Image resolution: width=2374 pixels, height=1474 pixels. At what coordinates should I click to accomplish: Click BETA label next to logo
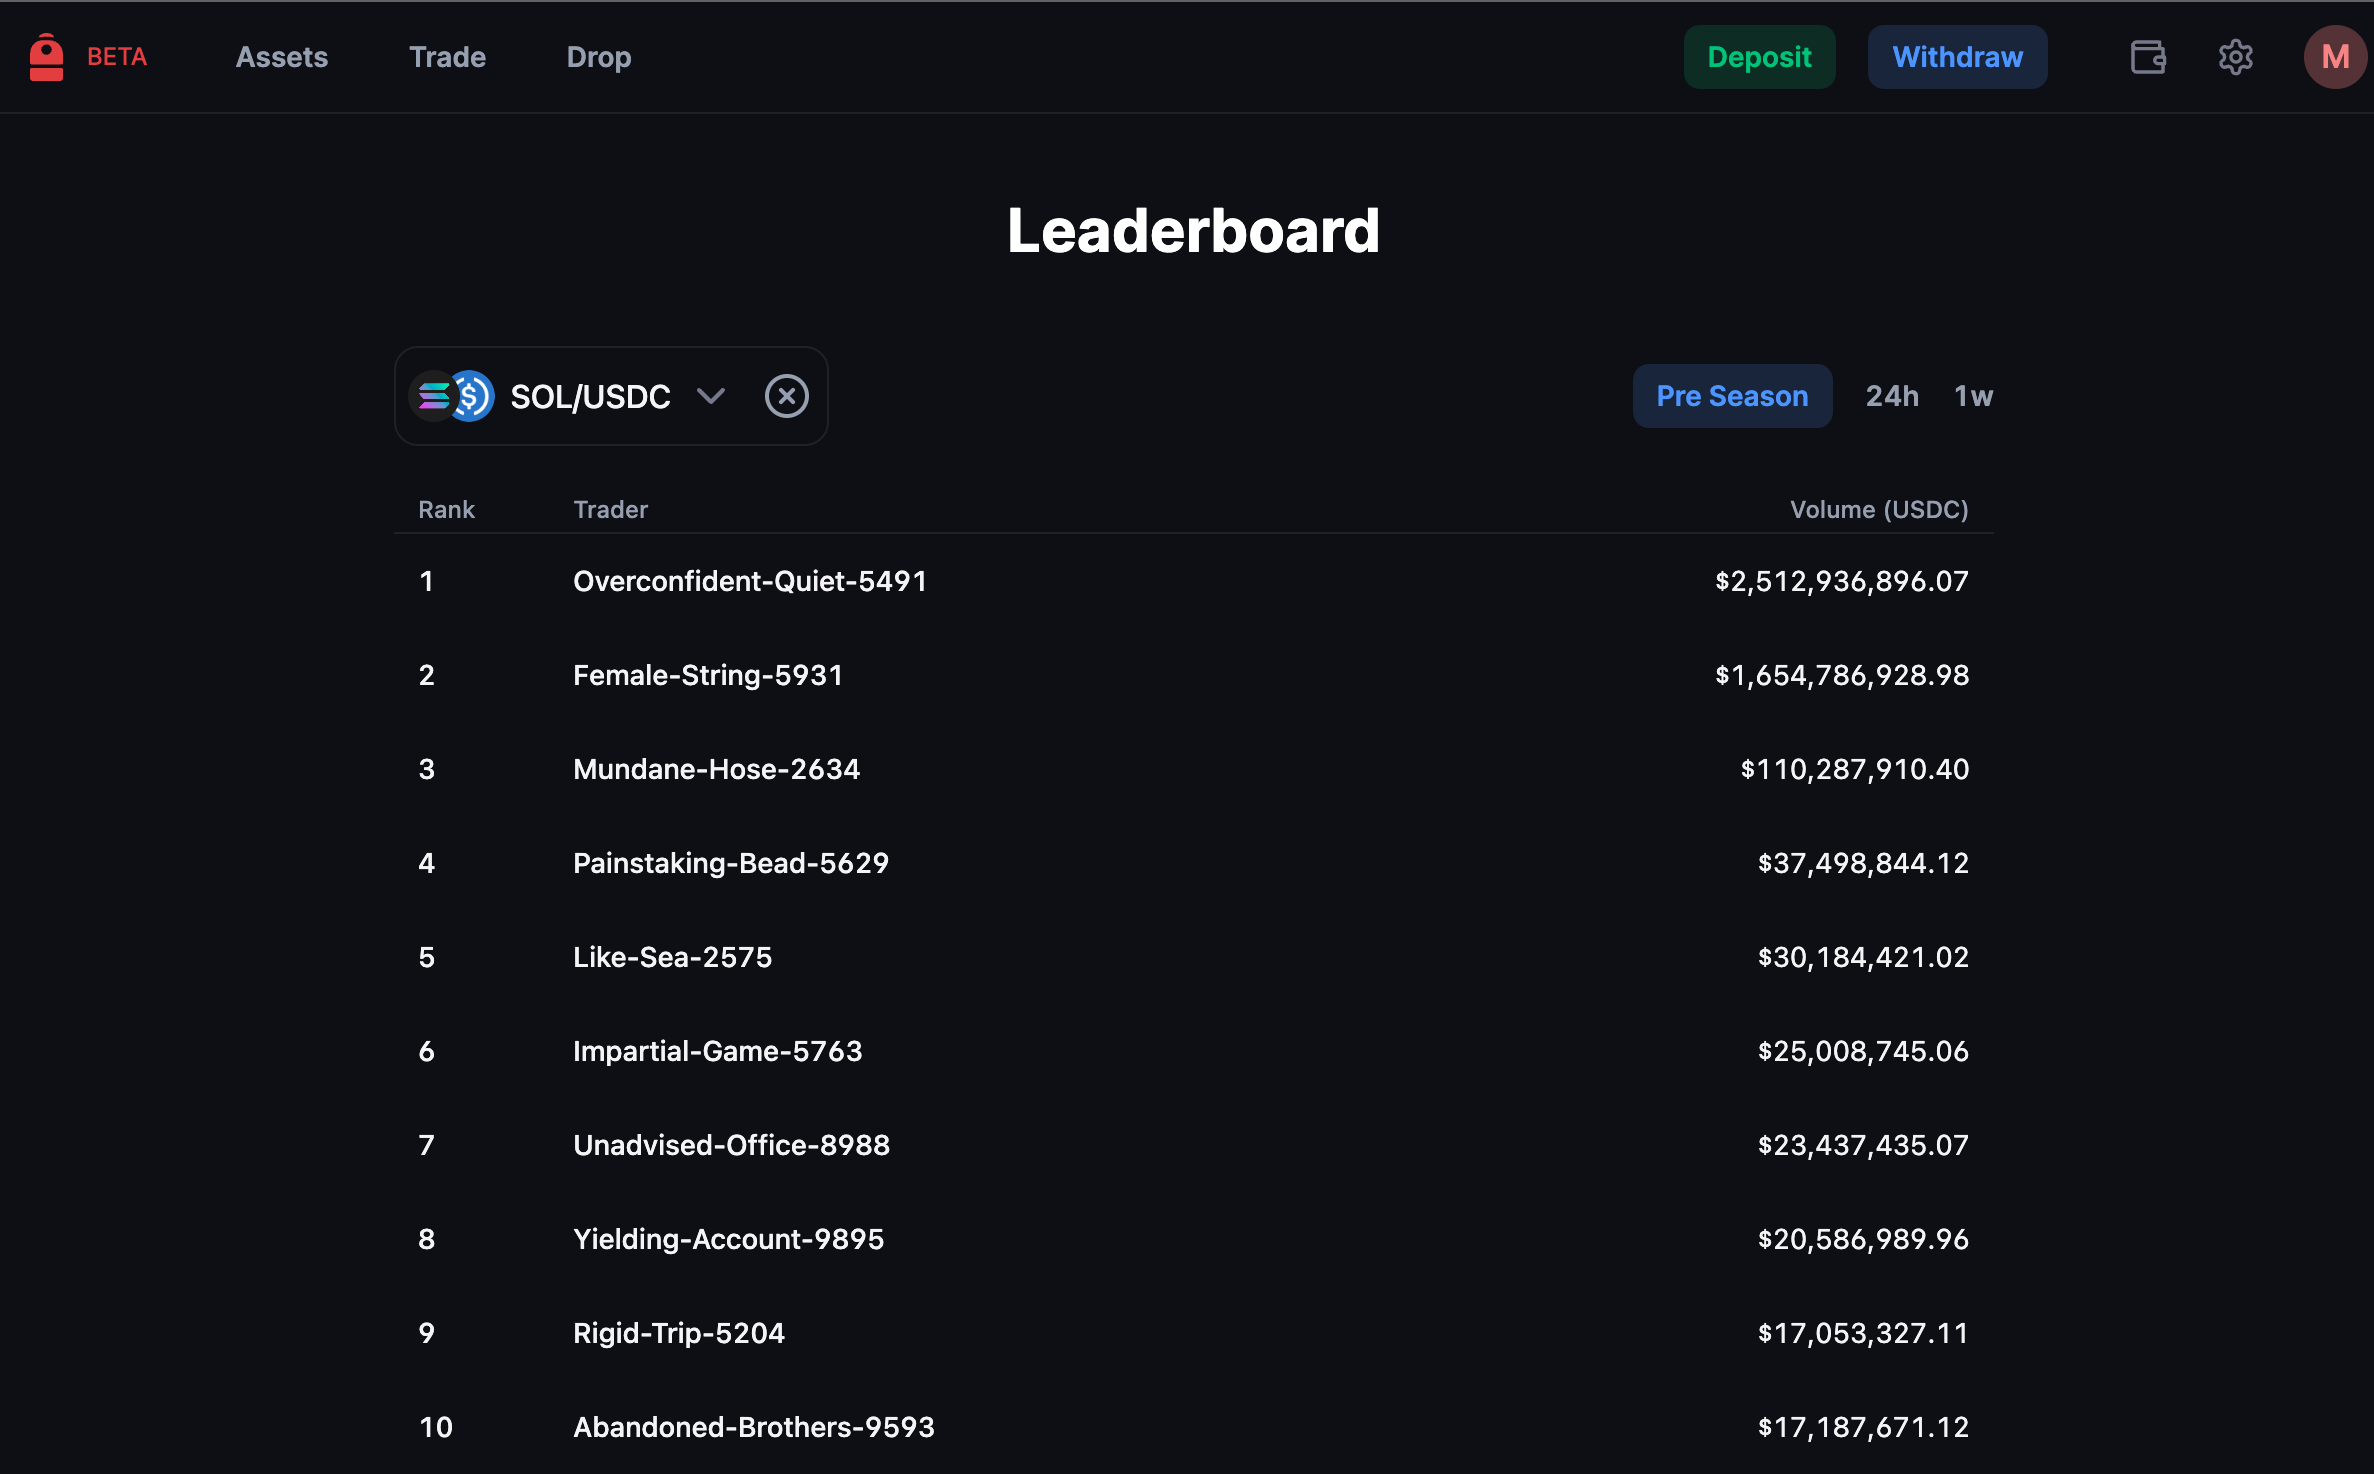point(117,57)
